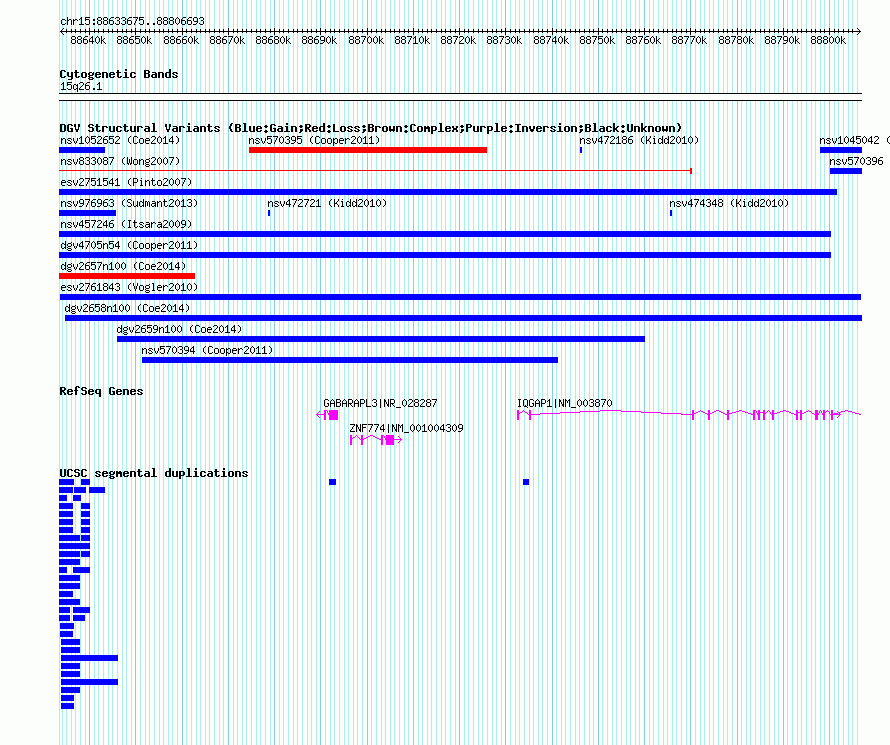Image resolution: width=890 pixels, height=745 pixels.
Task: Click the Cytogenetic Bands track title
Action: [x=119, y=74]
